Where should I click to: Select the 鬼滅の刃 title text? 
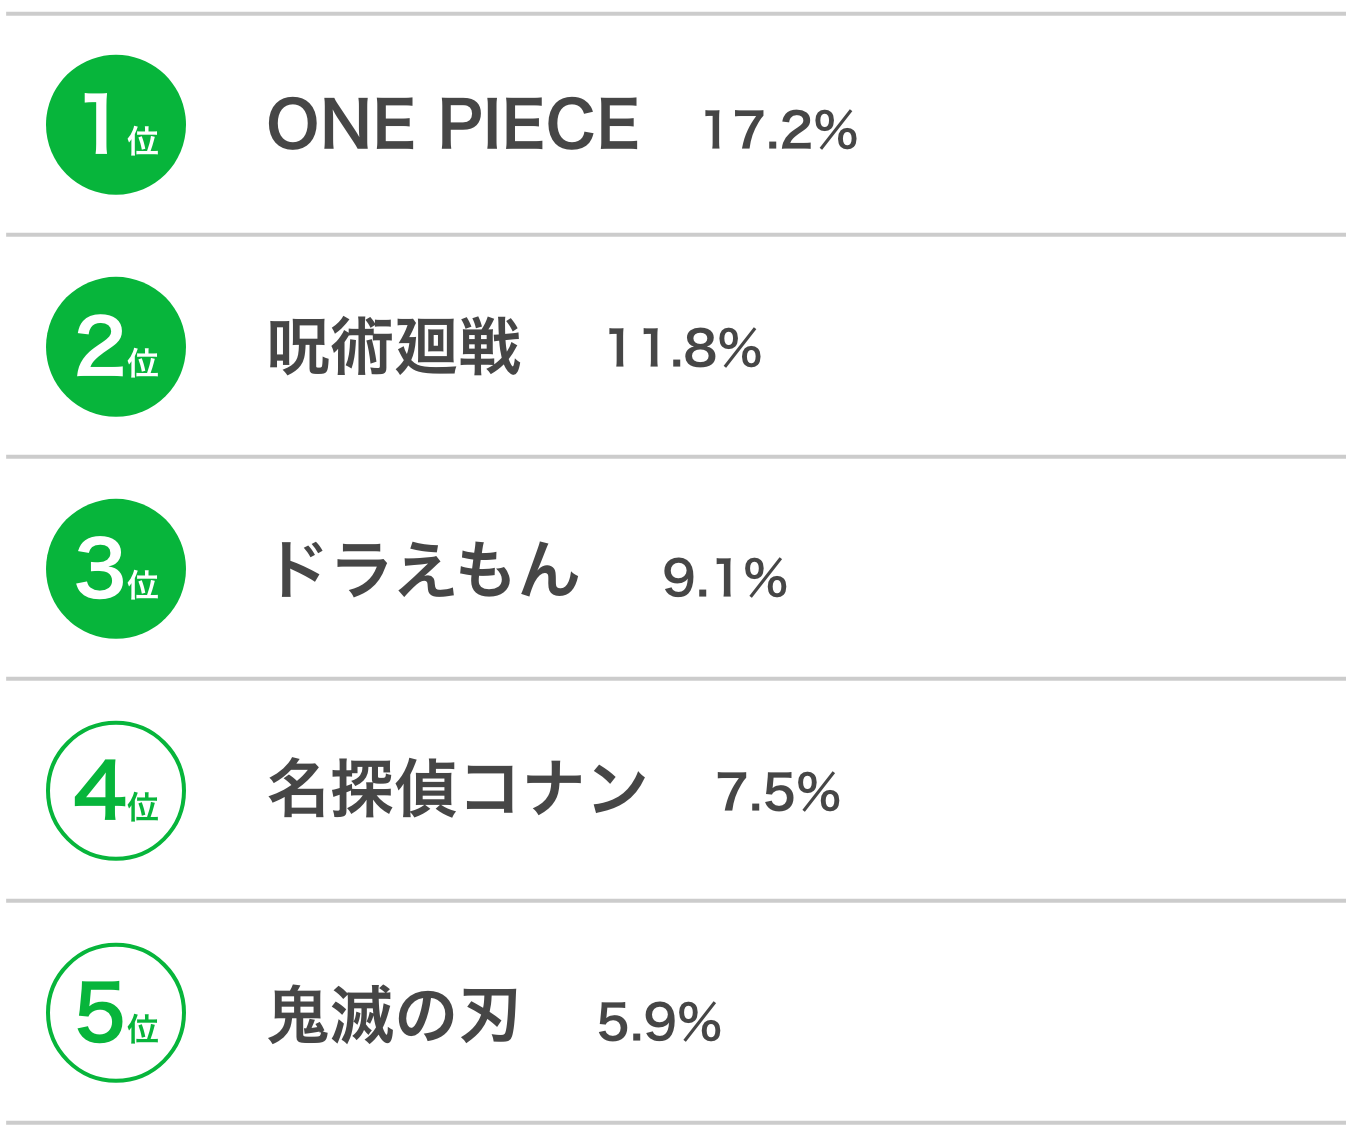[393, 1015]
